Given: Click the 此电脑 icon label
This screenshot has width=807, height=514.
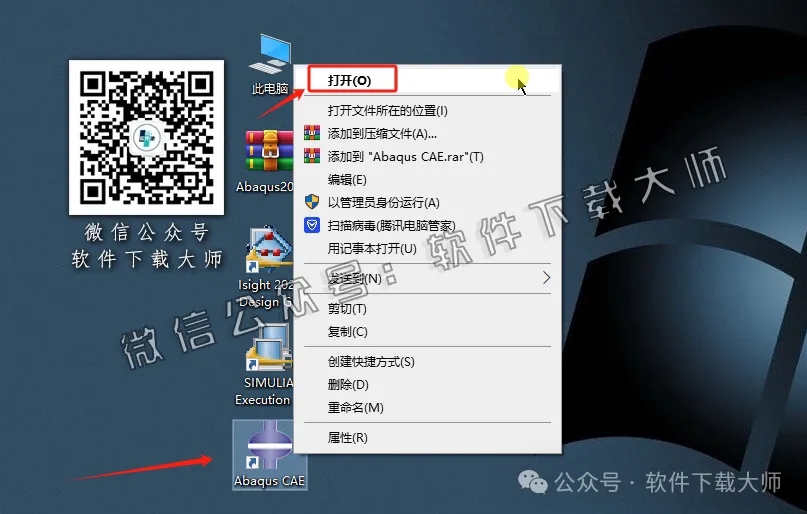Looking at the screenshot, I should click(x=270, y=88).
